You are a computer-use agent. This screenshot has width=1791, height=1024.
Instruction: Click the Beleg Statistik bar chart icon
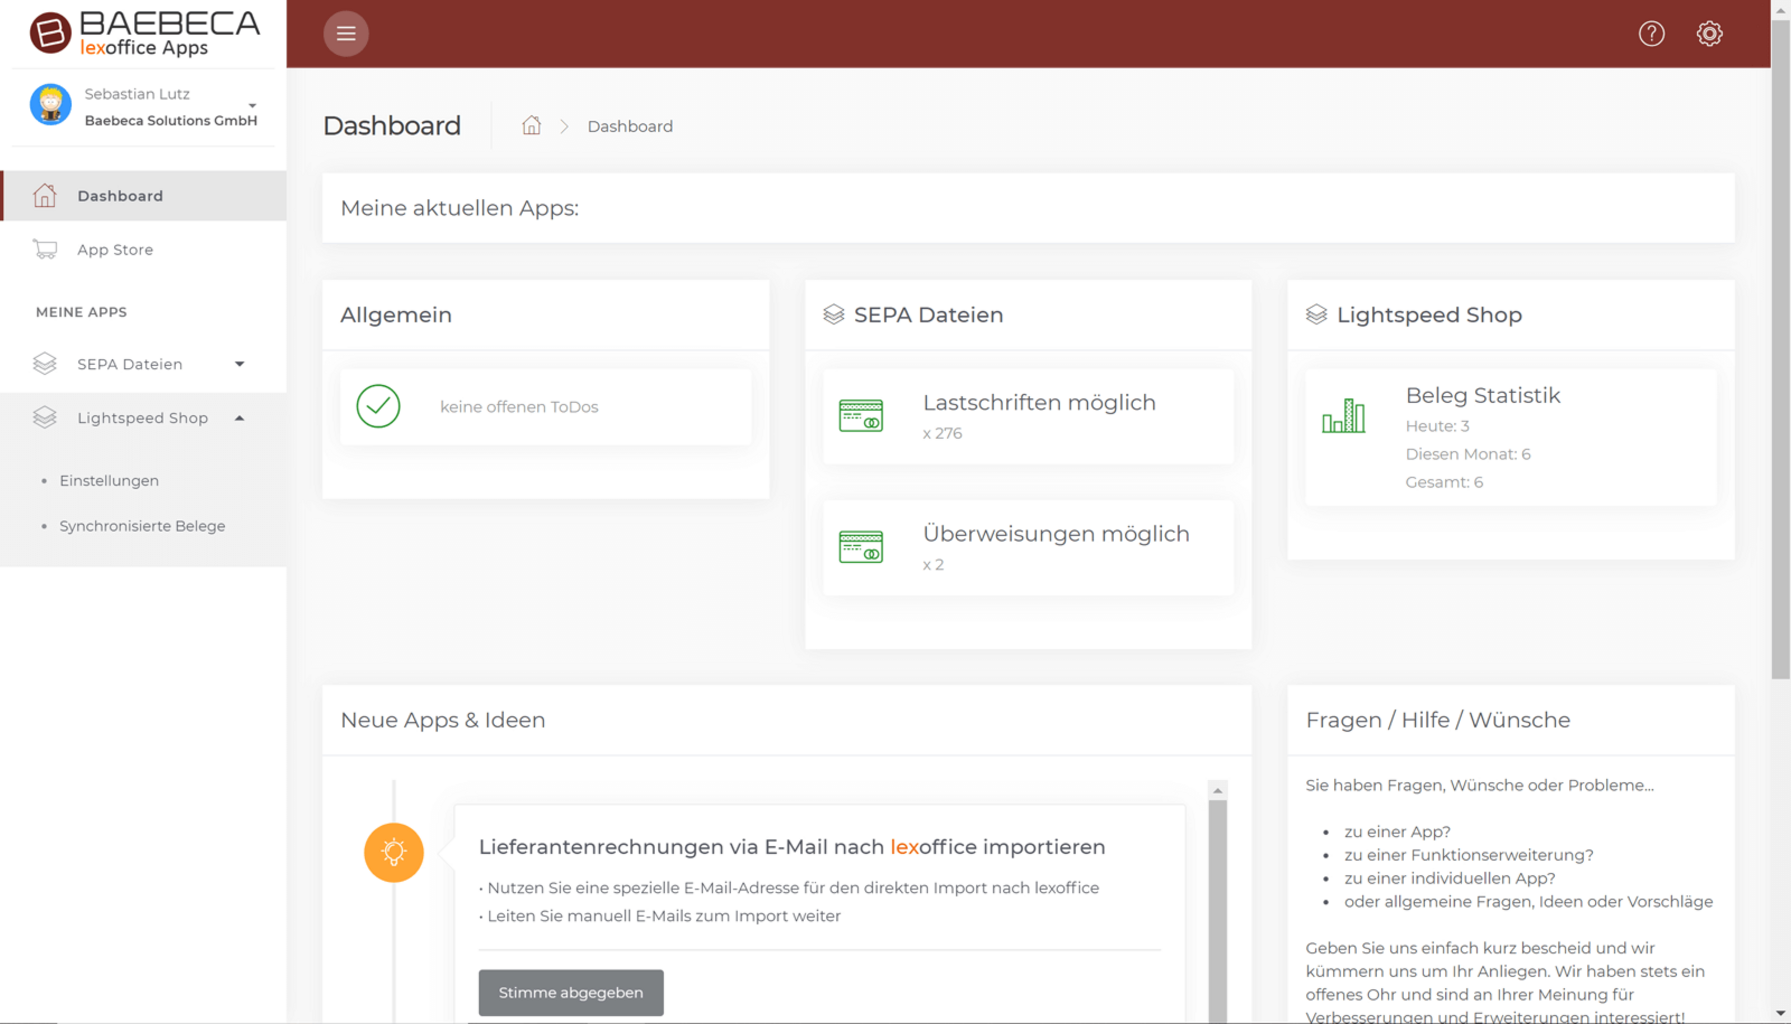[1343, 415]
